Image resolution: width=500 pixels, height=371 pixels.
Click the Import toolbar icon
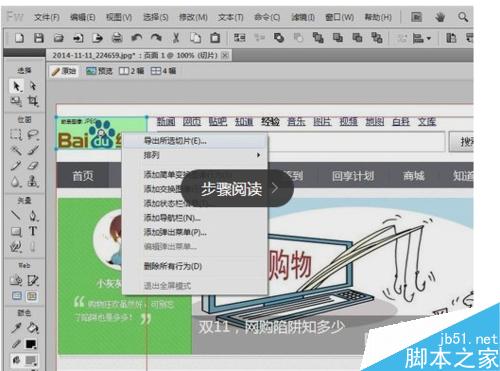tap(78, 38)
